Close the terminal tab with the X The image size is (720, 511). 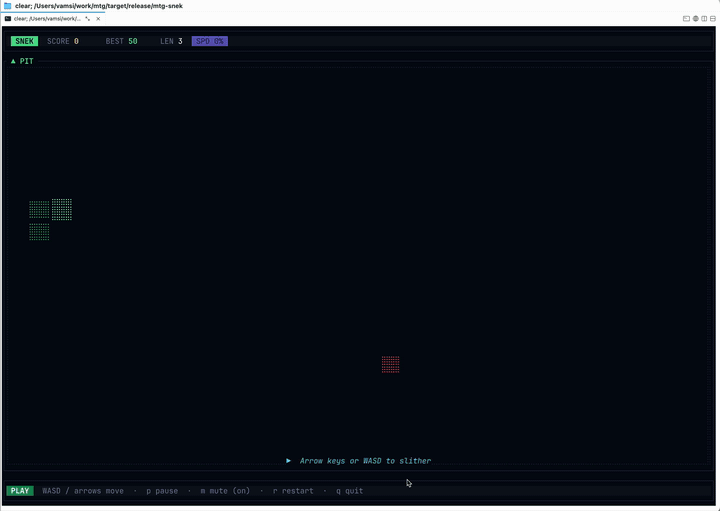(x=98, y=19)
